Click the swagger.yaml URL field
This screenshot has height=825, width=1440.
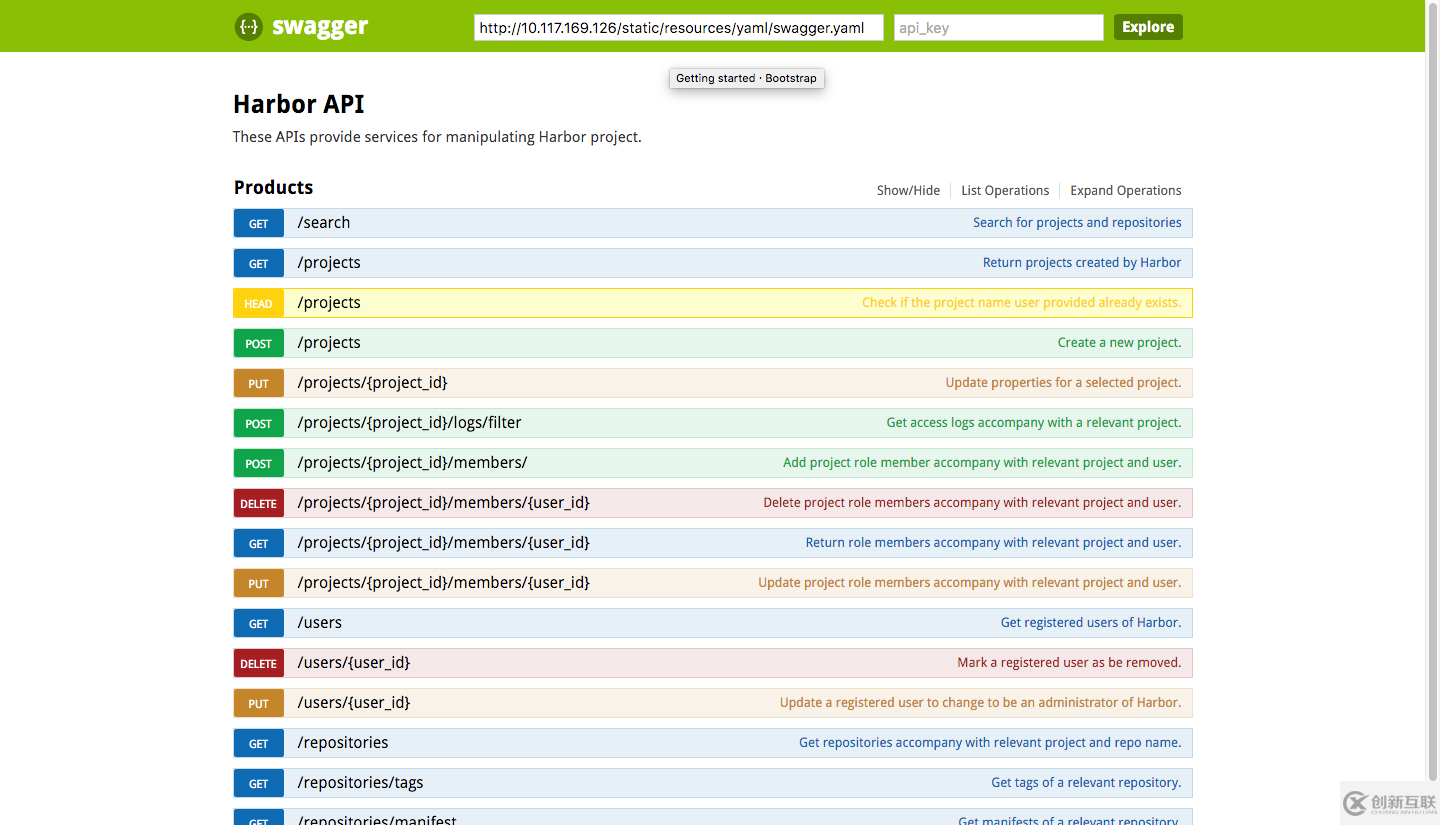pos(677,27)
